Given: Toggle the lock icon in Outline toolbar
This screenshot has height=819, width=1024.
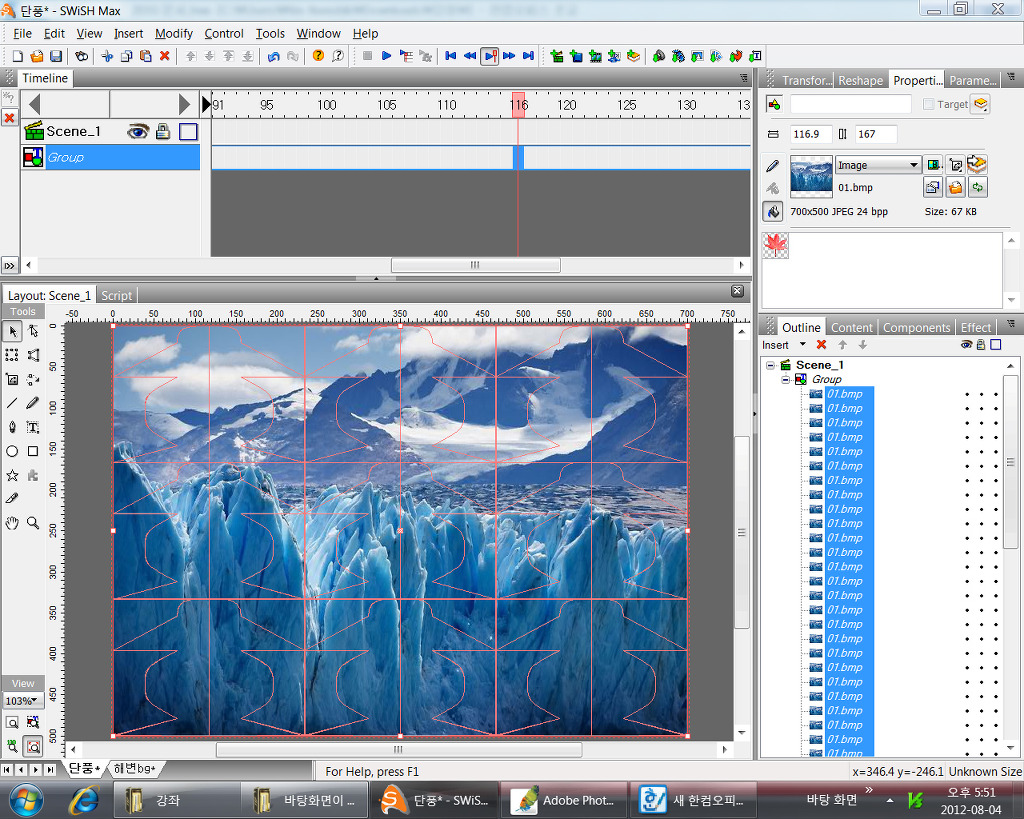Looking at the screenshot, I should point(981,345).
